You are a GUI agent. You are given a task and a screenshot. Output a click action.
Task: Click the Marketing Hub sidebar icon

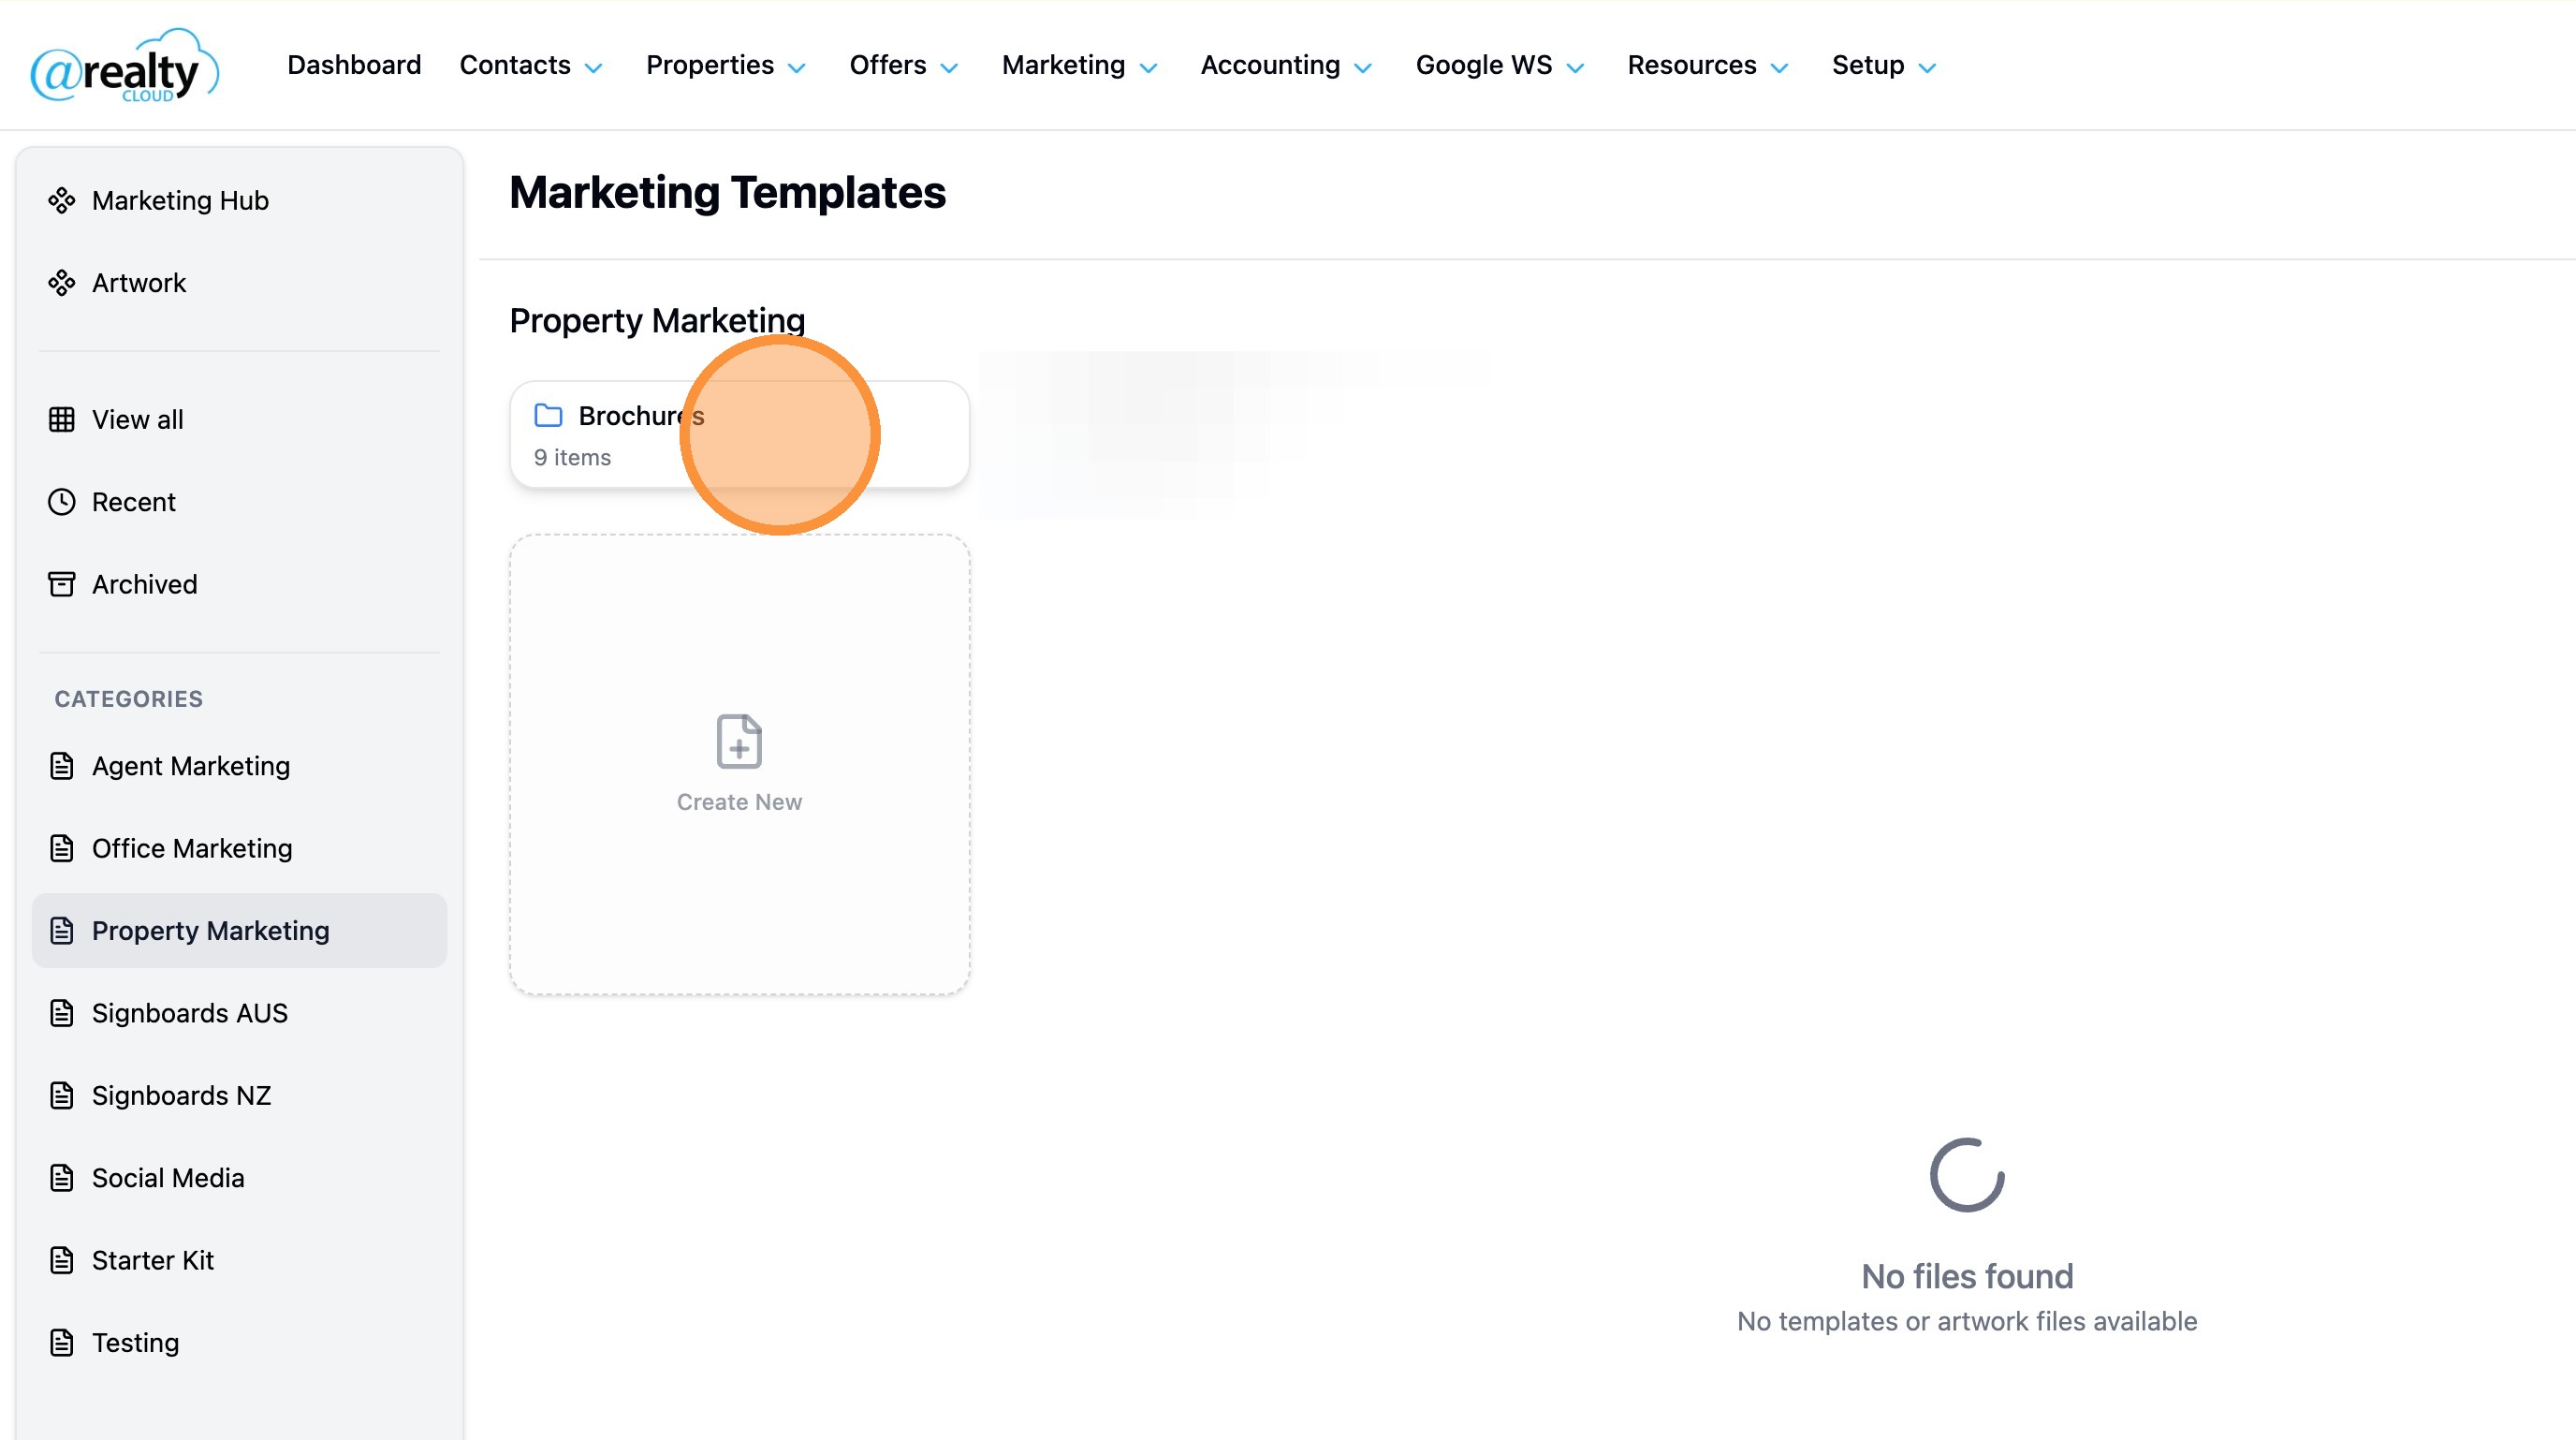tap(62, 200)
